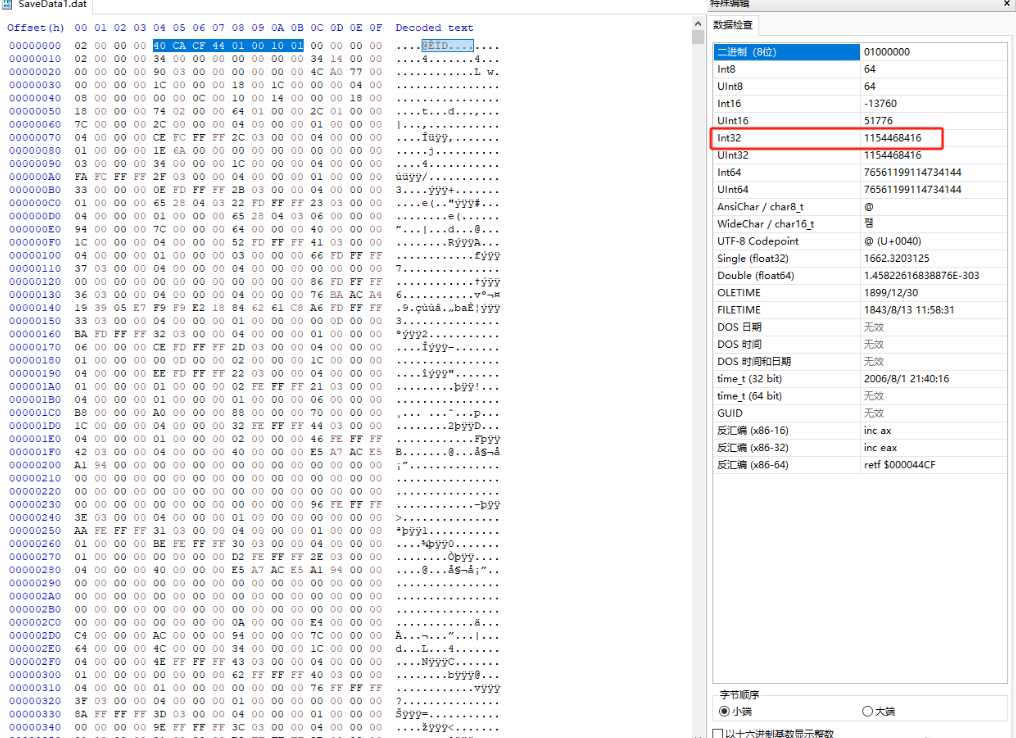The image size is (1016, 738).
Task: Click the time_t (64 bit) row
Action: (x=860, y=396)
